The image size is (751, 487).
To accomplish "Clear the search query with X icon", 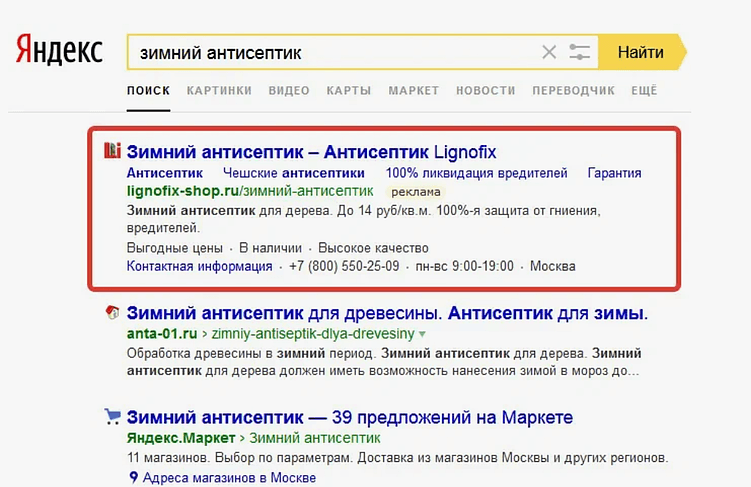I will (549, 52).
